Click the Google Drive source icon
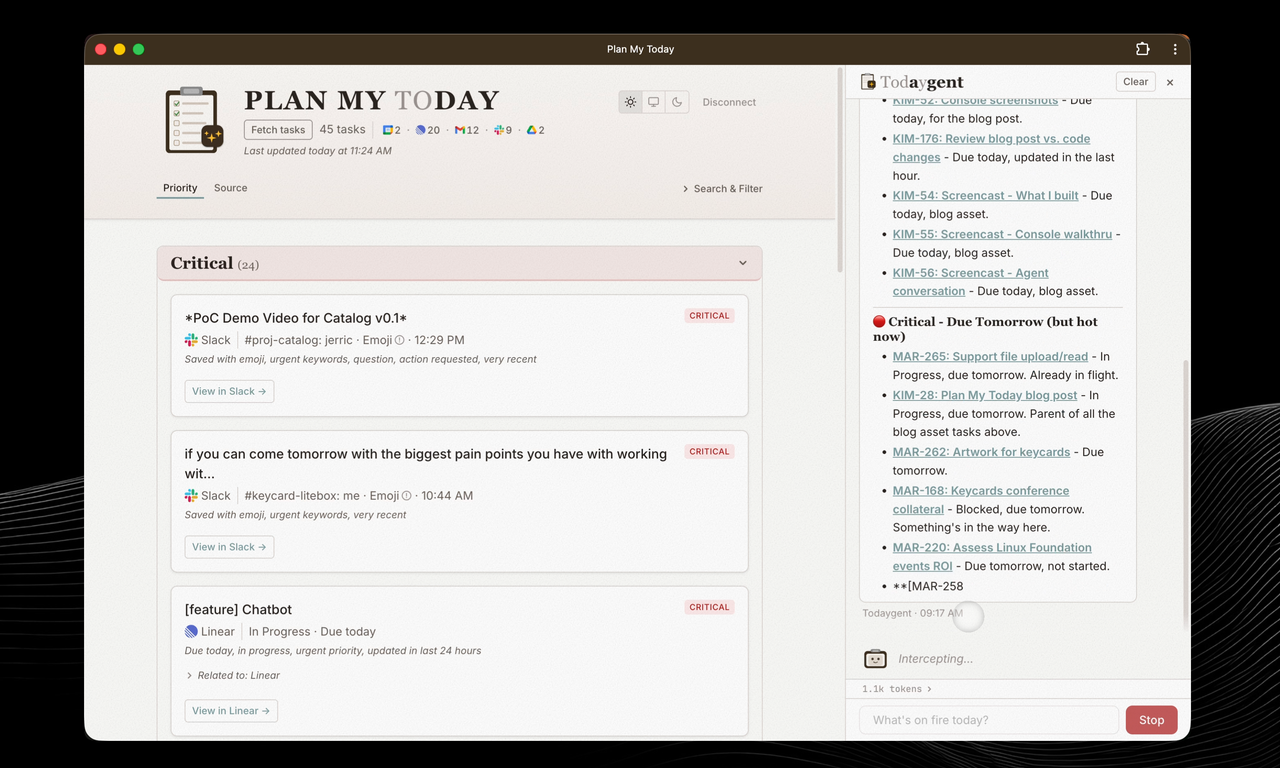1280x768 pixels. [x=532, y=130]
